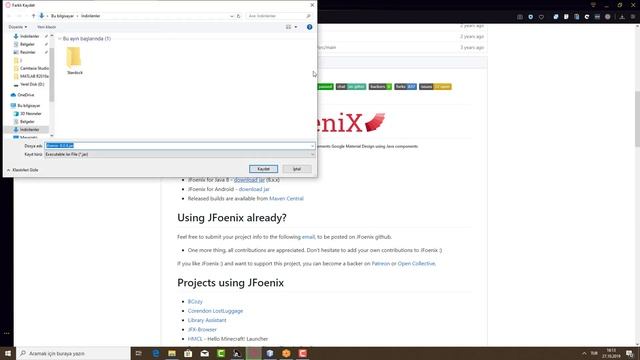Collapse the 'Bu ayın başlarında' group
The width and height of the screenshot is (640, 360).
pos(60,39)
